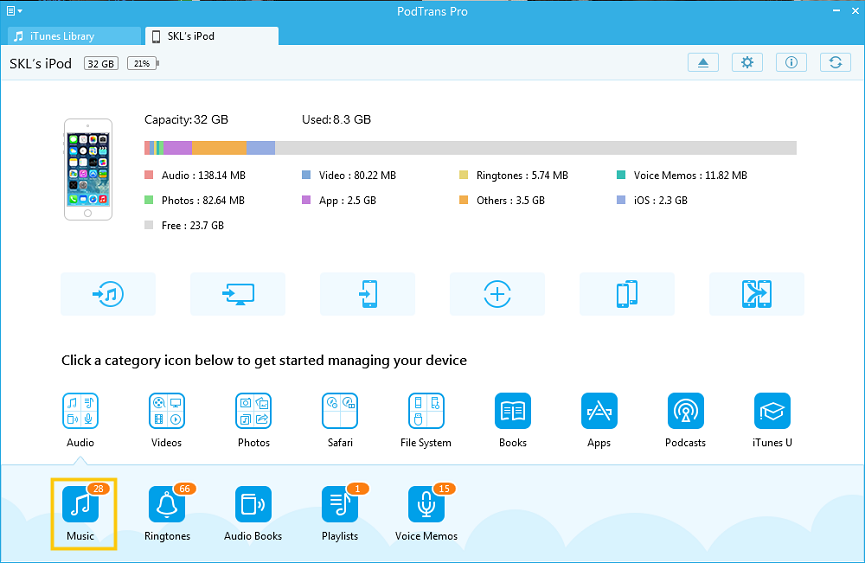Collapse the Audio category
Viewport: 865px width, 563px height.
click(80, 411)
